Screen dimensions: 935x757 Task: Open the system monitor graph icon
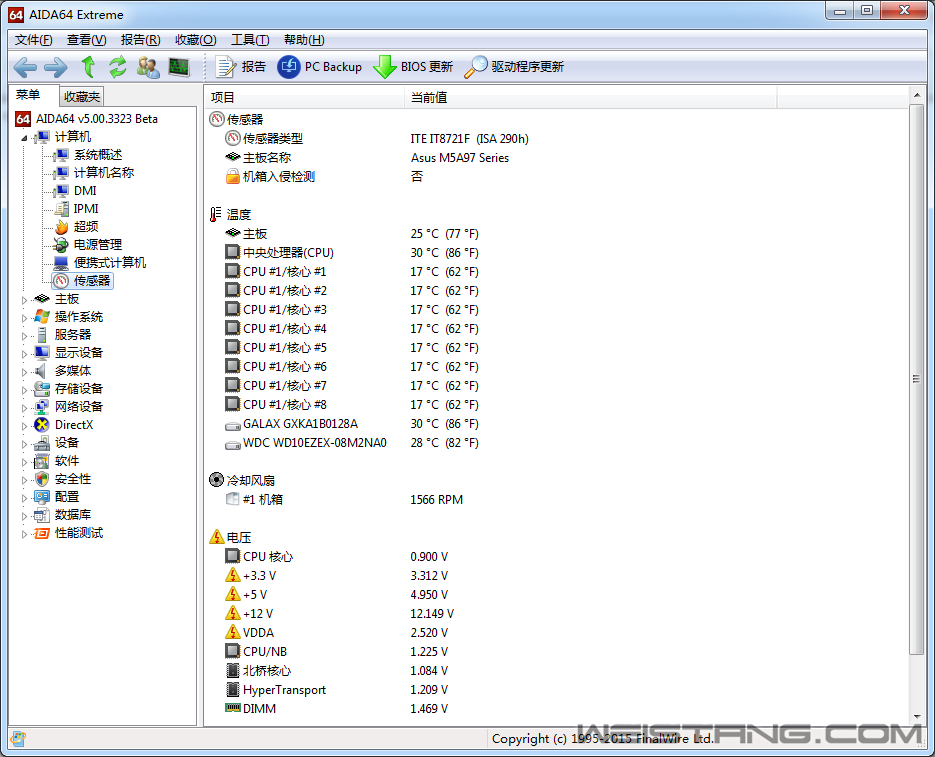click(179, 67)
